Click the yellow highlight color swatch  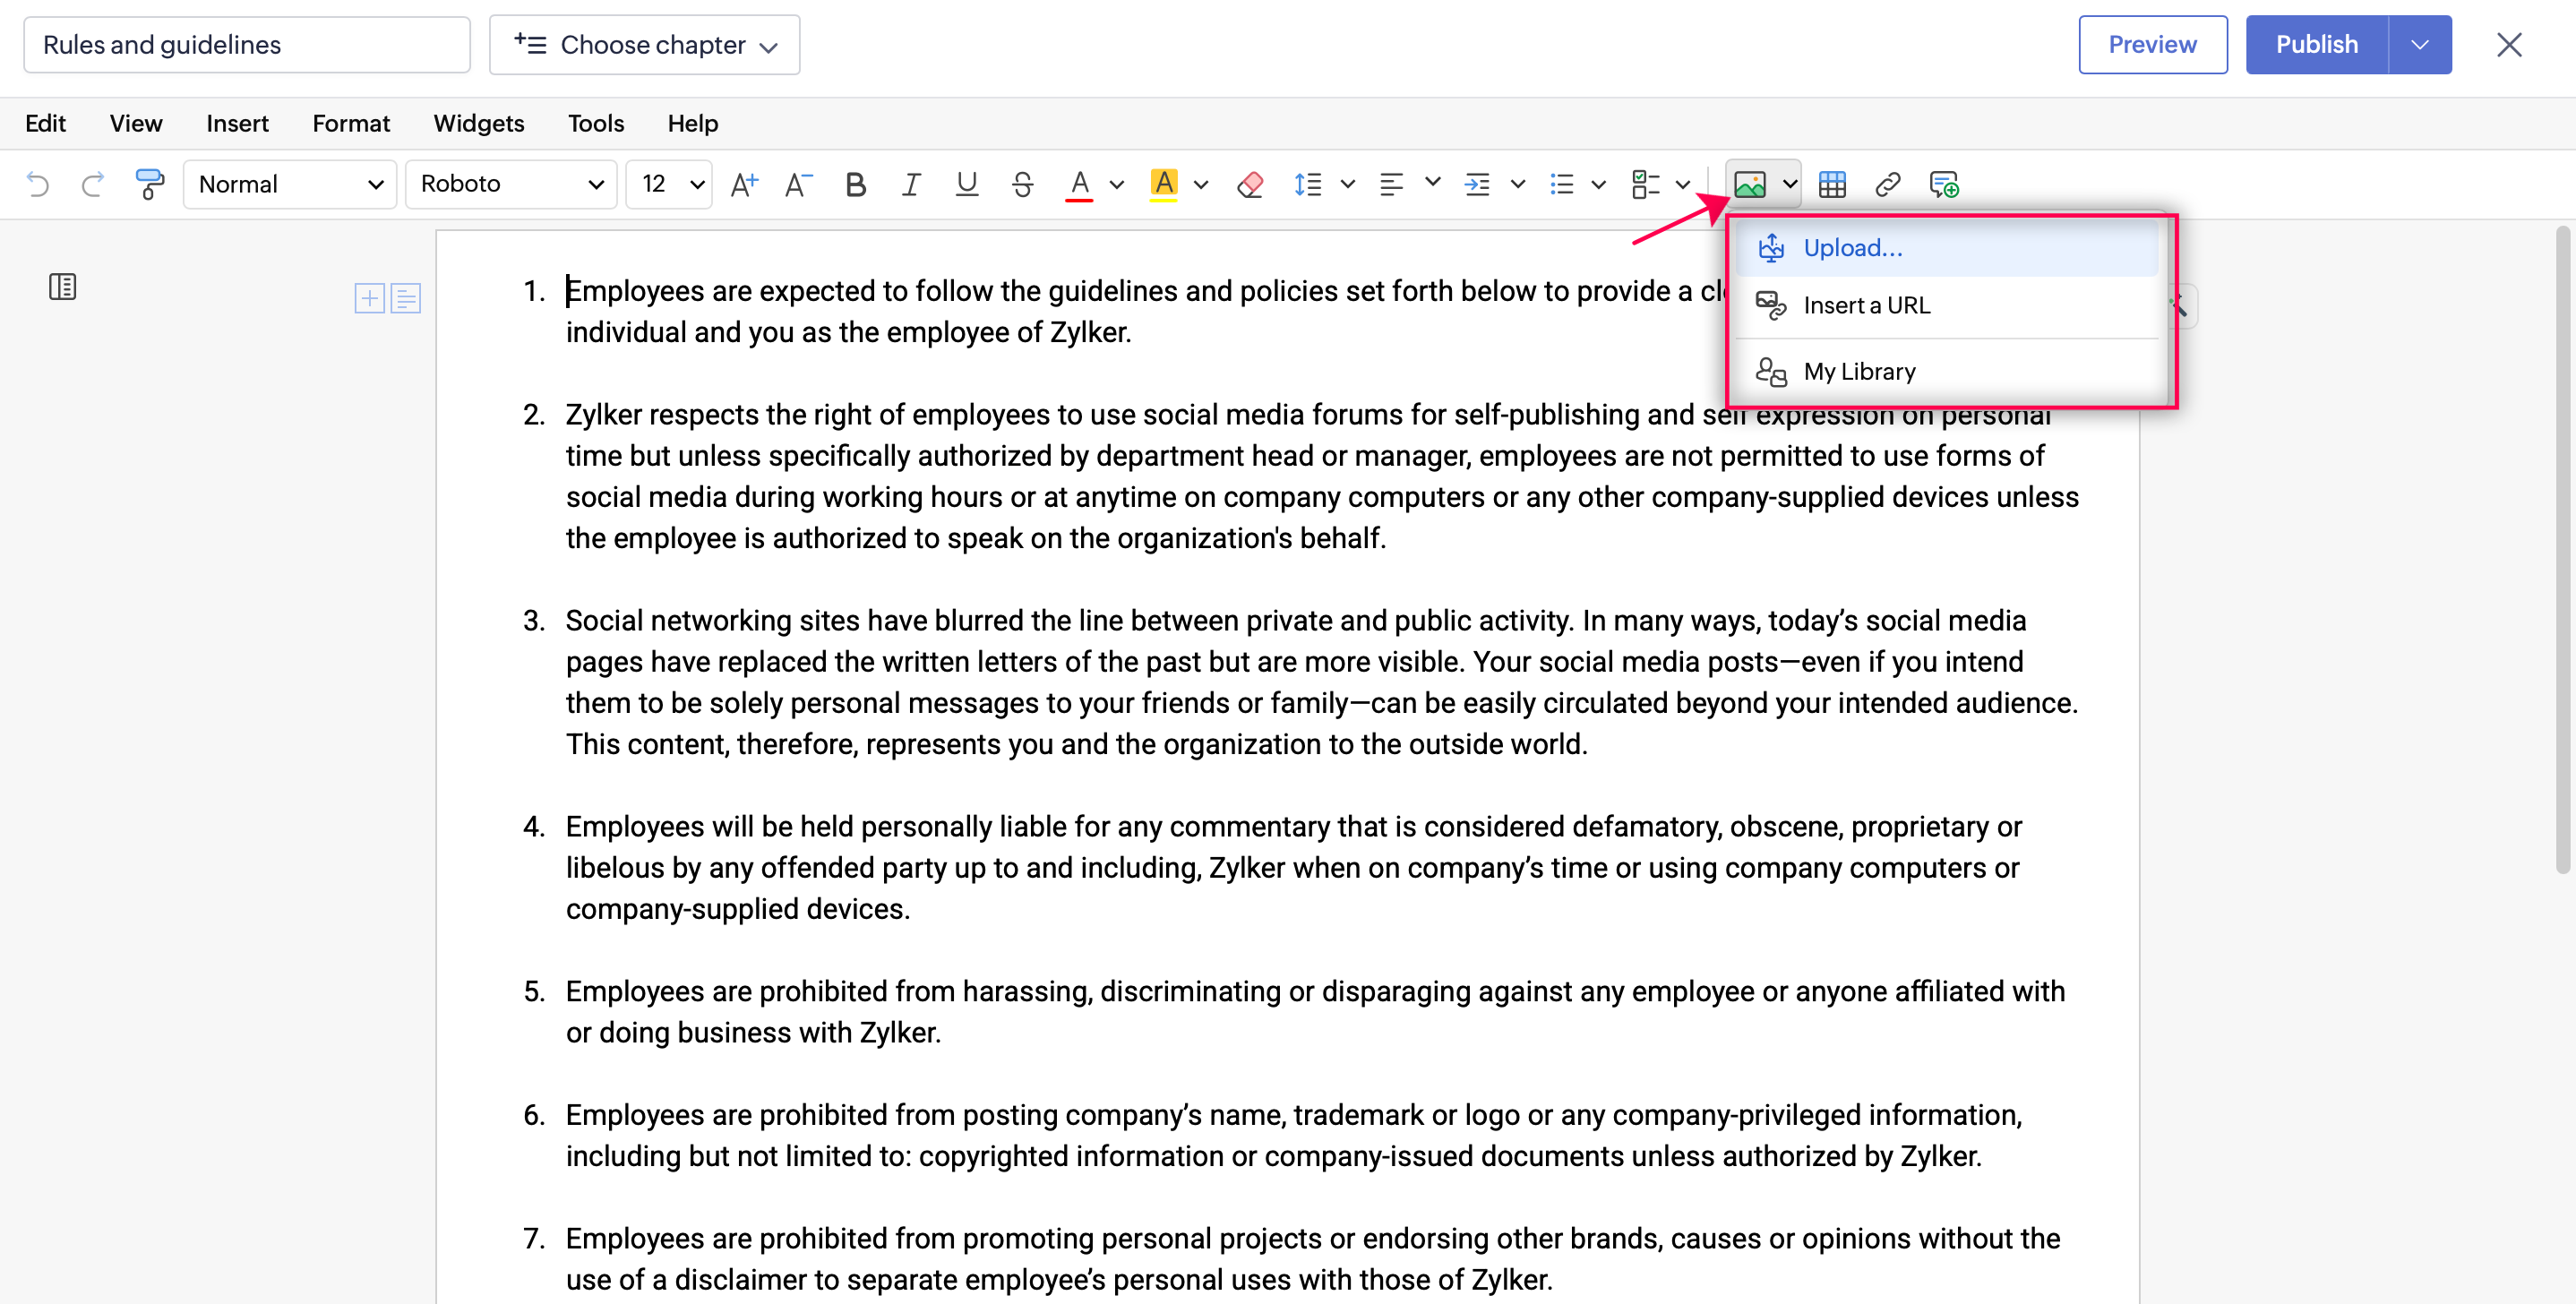pyautogui.click(x=1163, y=184)
